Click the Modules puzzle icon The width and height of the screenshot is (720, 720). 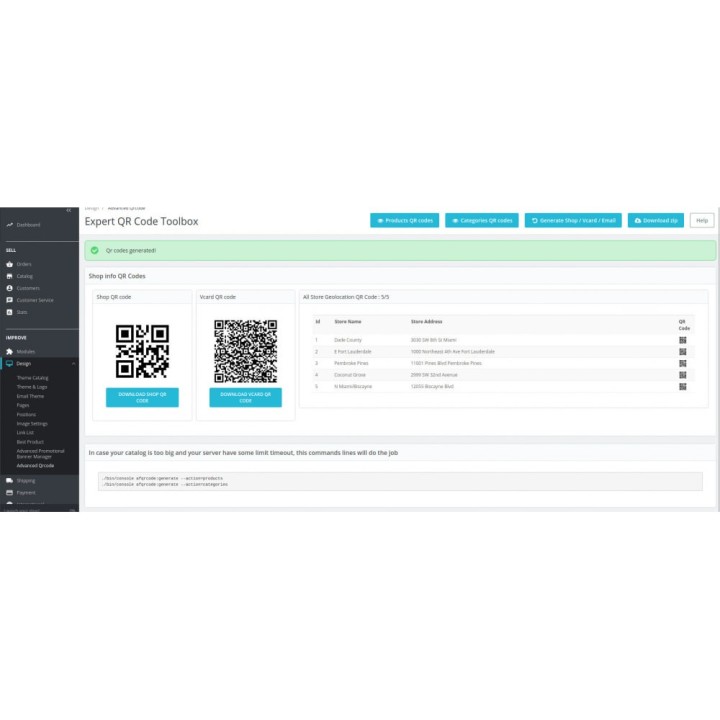tap(10, 352)
